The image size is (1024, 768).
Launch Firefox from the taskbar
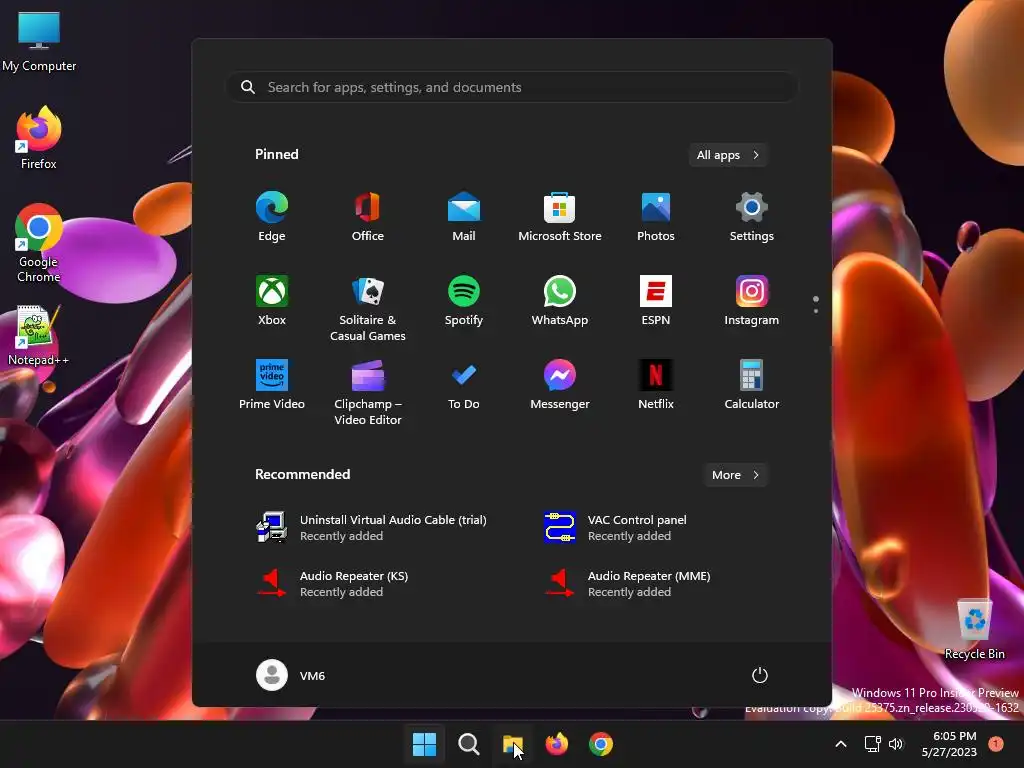click(x=556, y=744)
